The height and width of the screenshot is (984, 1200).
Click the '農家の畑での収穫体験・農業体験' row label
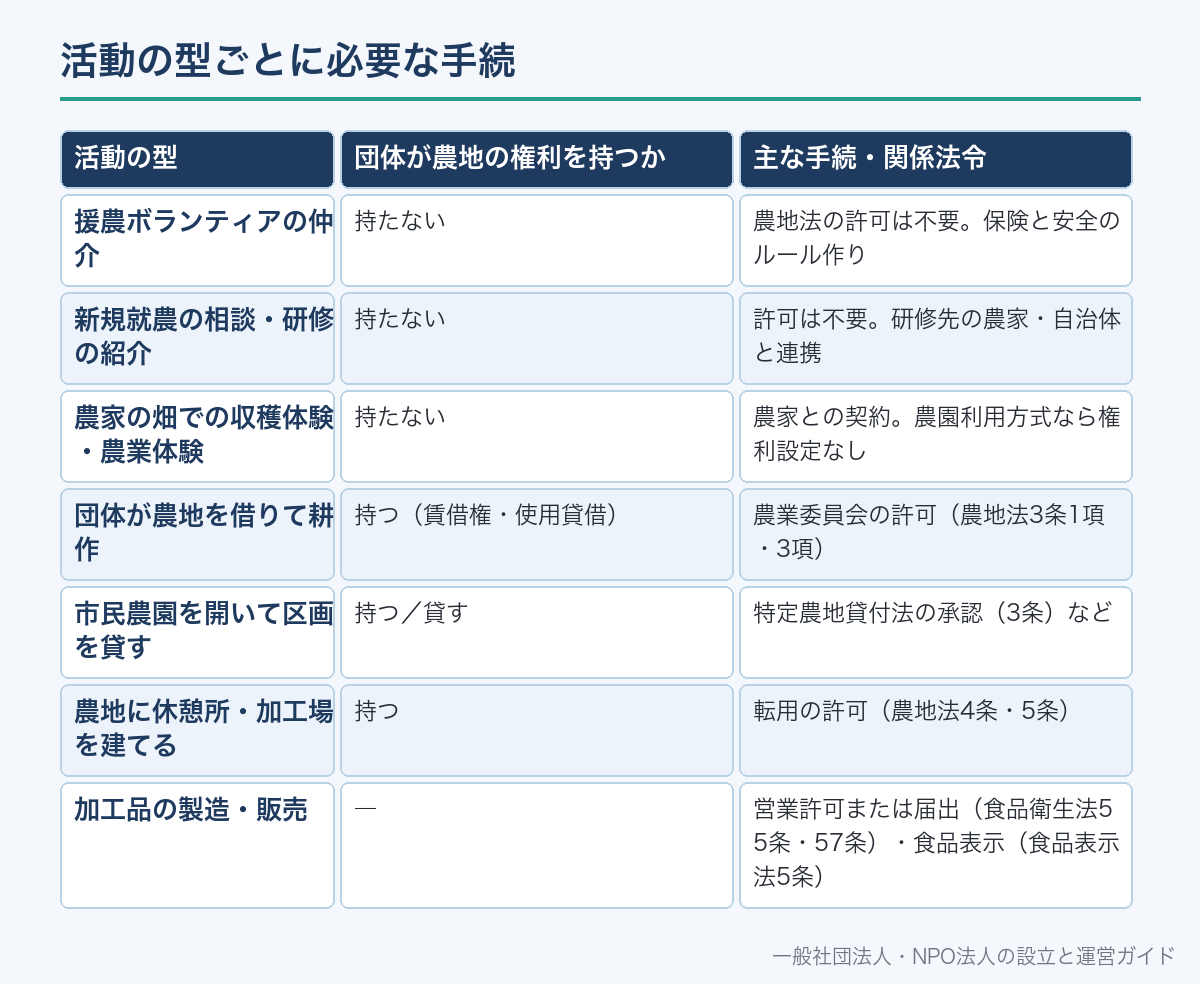pos(197,436)
